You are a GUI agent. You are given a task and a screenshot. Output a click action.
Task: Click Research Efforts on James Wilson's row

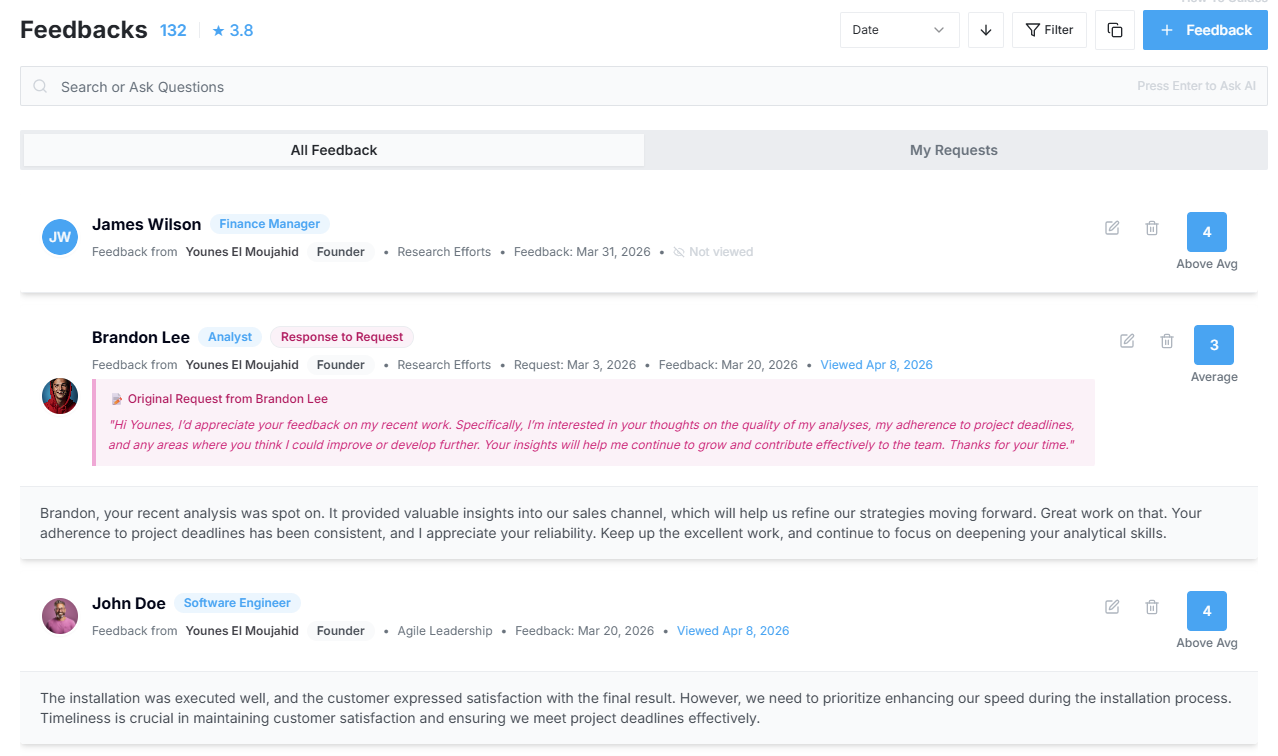coord(444,252)
